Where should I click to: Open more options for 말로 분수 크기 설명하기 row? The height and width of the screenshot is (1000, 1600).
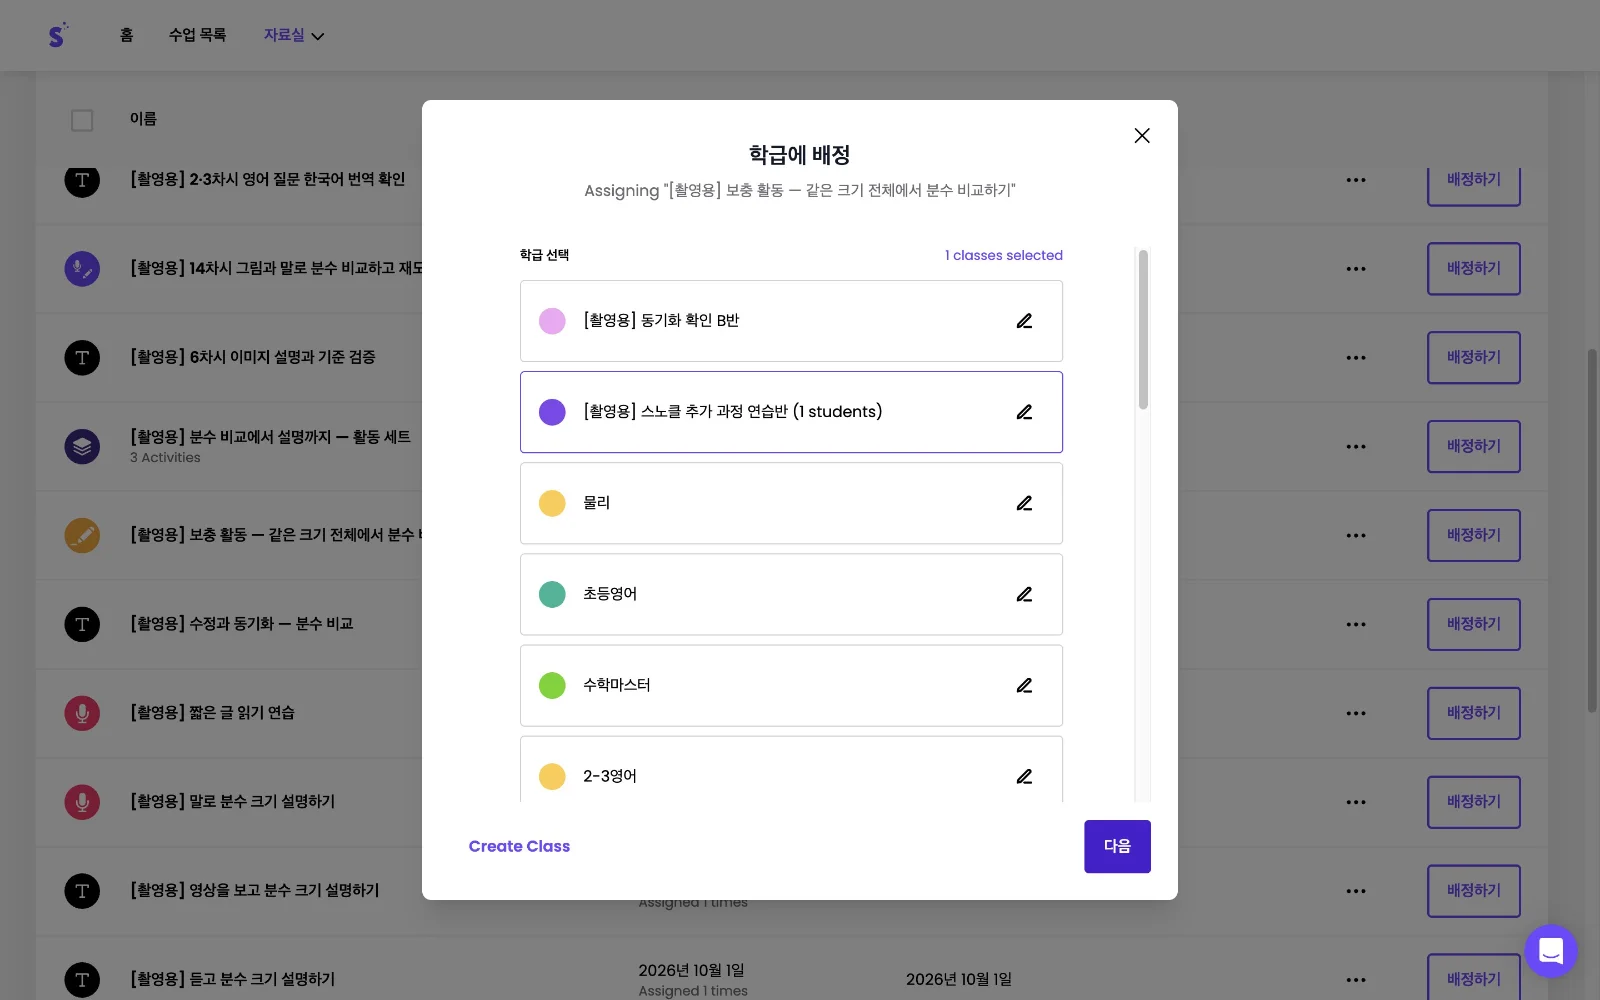[1356, 802]
